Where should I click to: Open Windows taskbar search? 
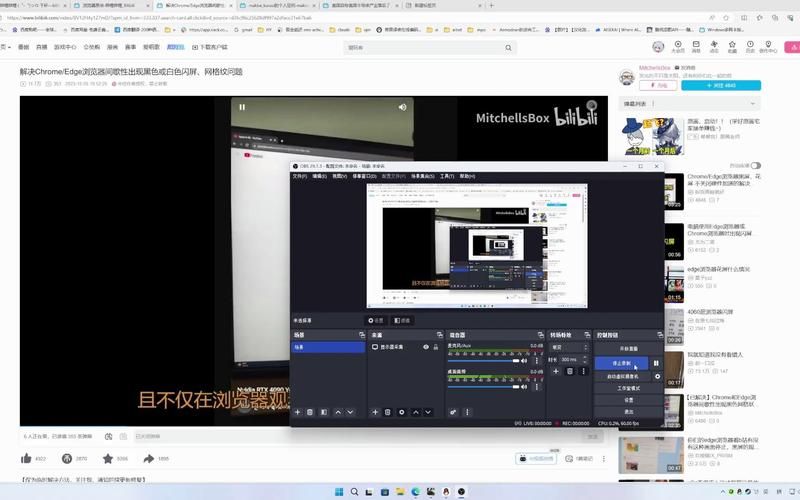click(x=354, y=492)
